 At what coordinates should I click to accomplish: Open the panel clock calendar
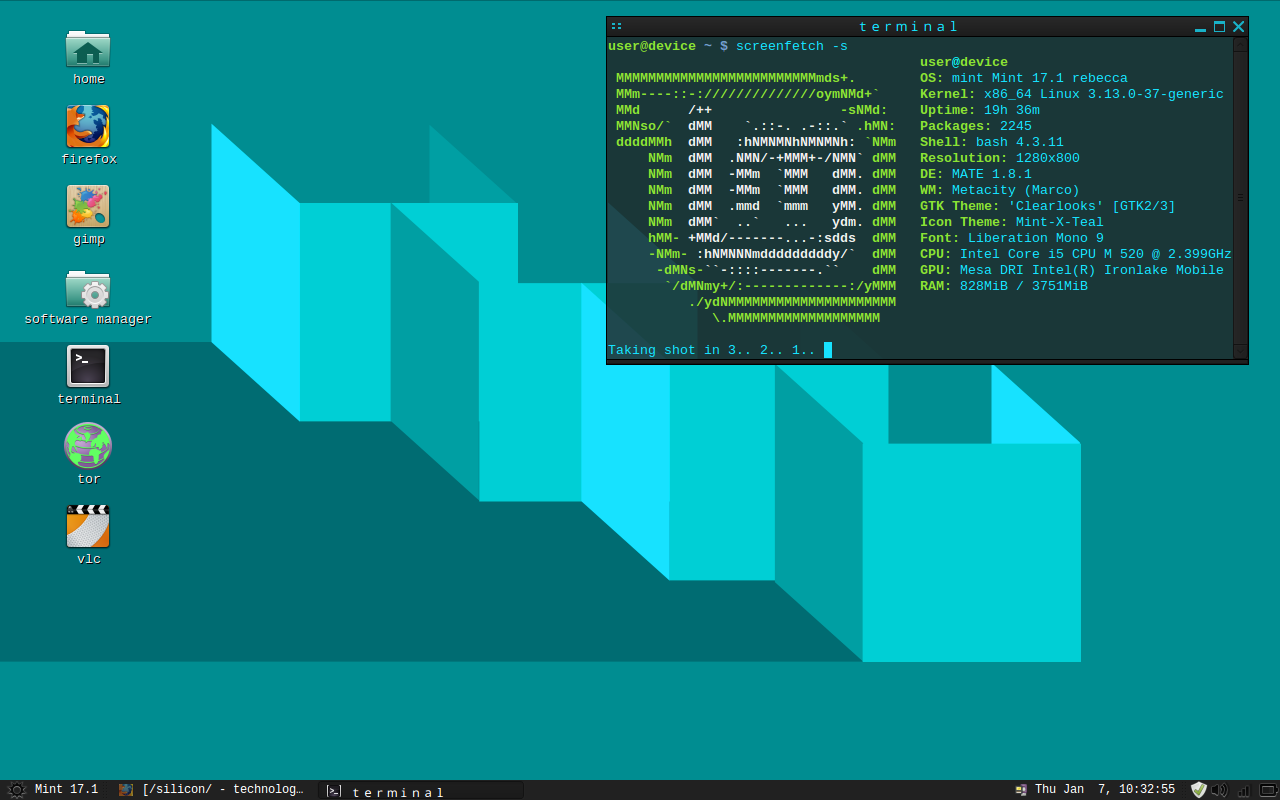pos(1104,790)
